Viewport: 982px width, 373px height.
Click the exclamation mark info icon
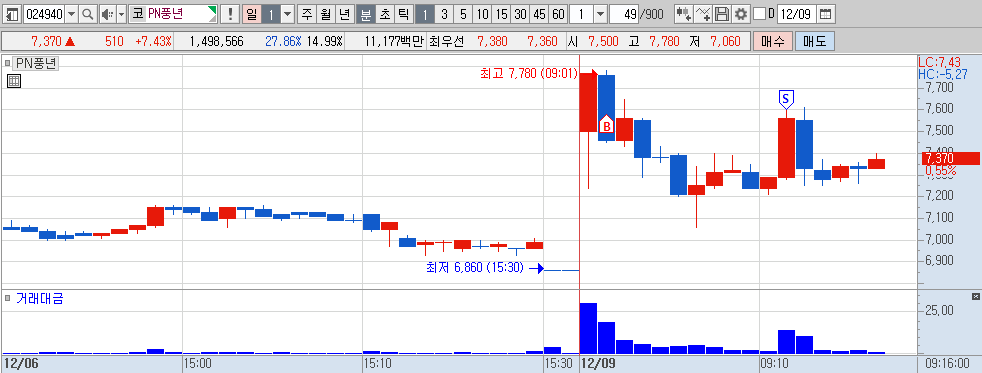pyautogui.click(x=230, y=14)
